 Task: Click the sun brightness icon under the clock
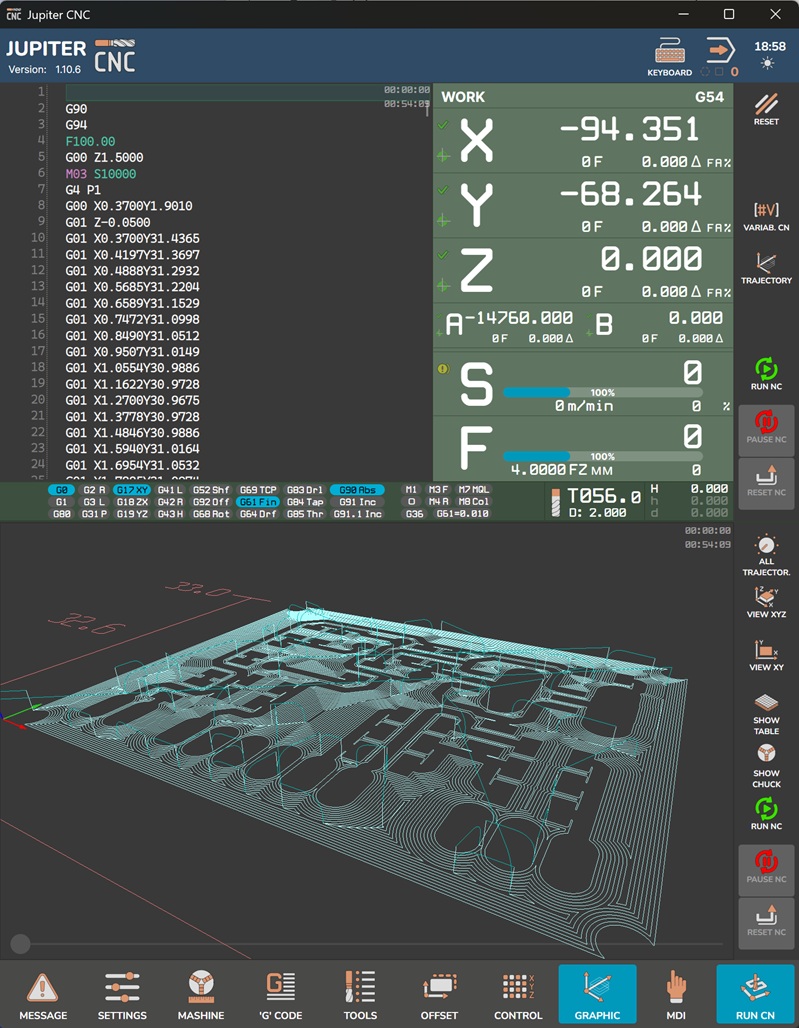(767, 64)
